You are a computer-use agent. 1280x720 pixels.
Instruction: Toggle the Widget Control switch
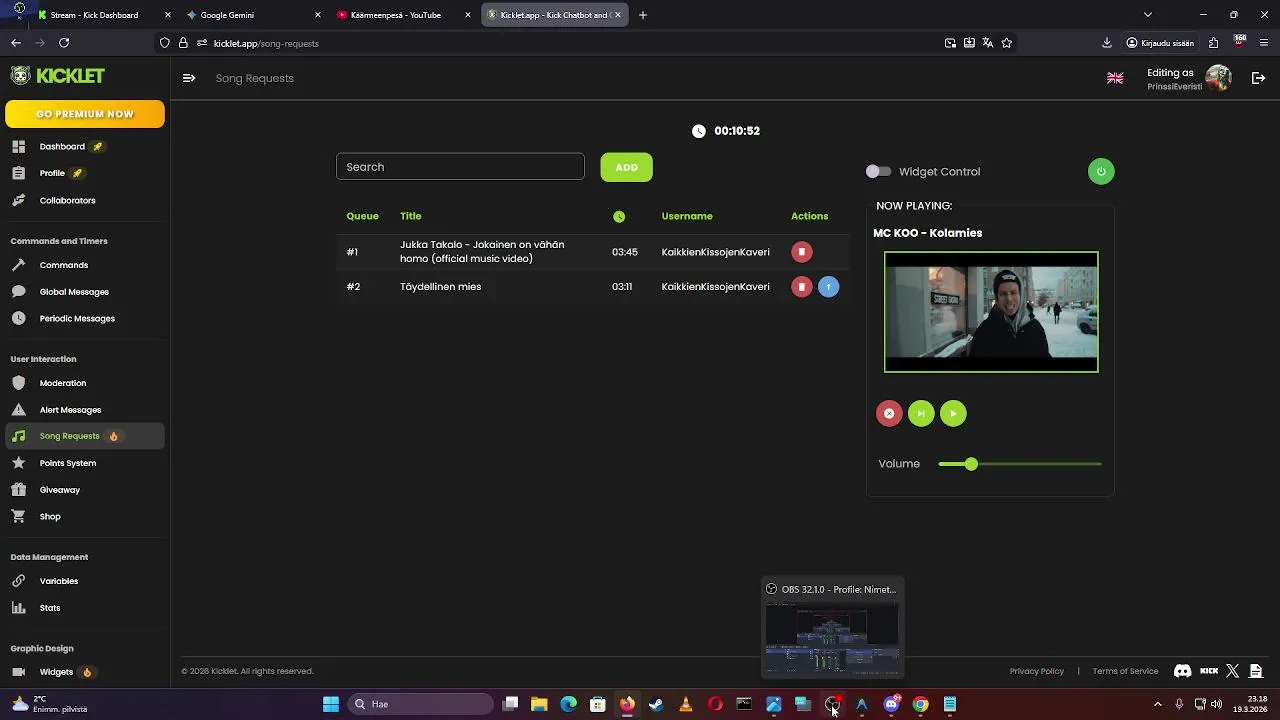(878, 172)
